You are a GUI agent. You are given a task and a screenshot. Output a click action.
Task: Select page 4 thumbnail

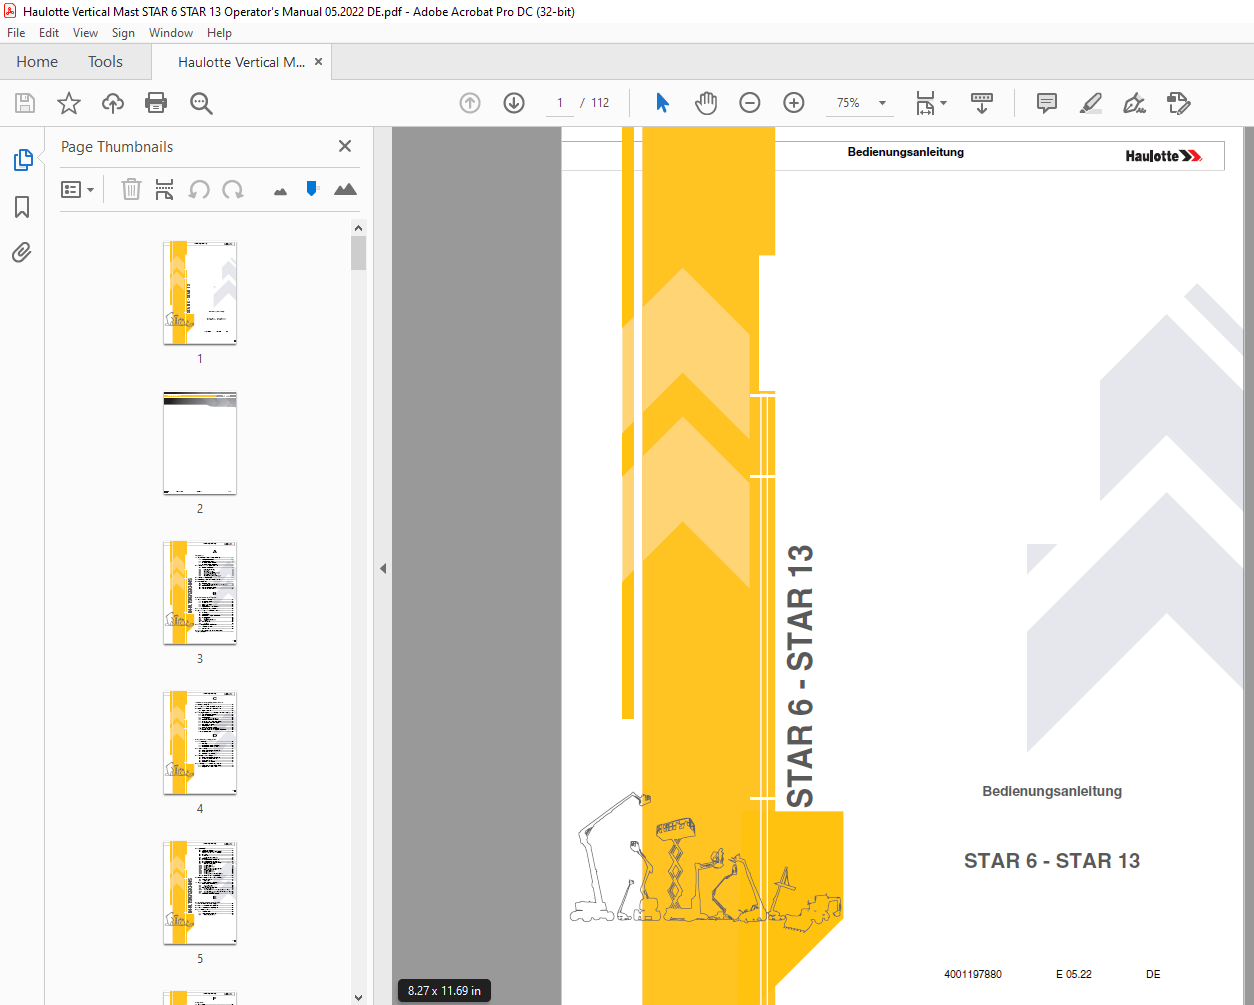pyautogui.click(x=200, y=743)
